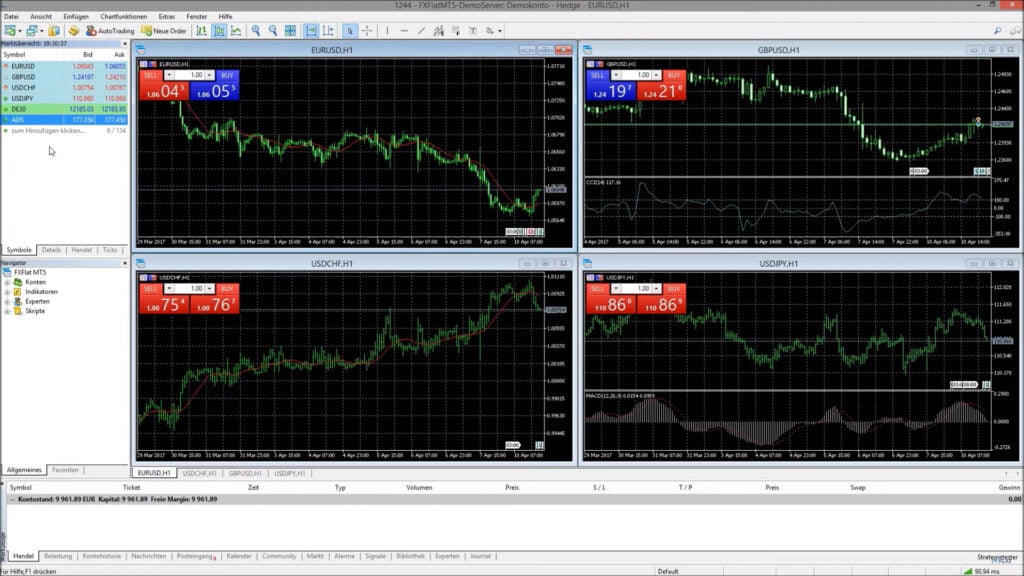This screenshot has width=1024, height=576.
Task: Expand the Skripte tree node
Action: coord(7,312)
